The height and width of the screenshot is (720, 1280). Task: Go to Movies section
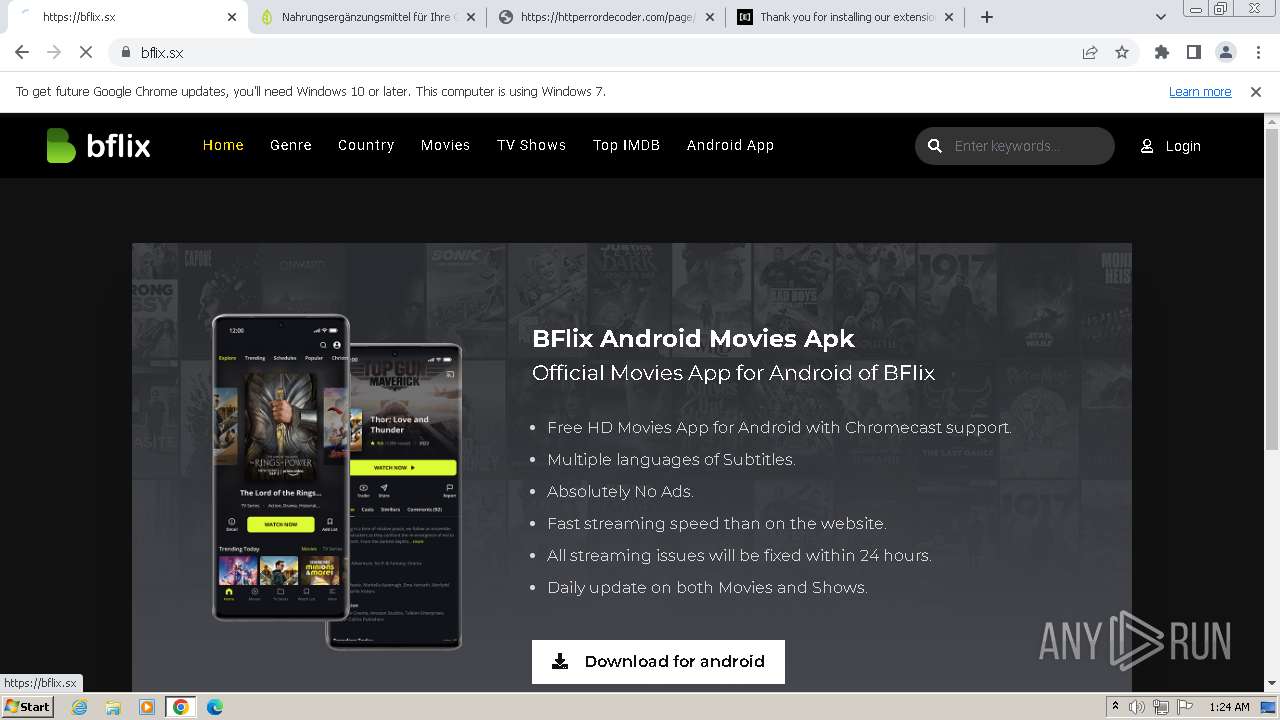pyautogui.click(x=445, y=145)
